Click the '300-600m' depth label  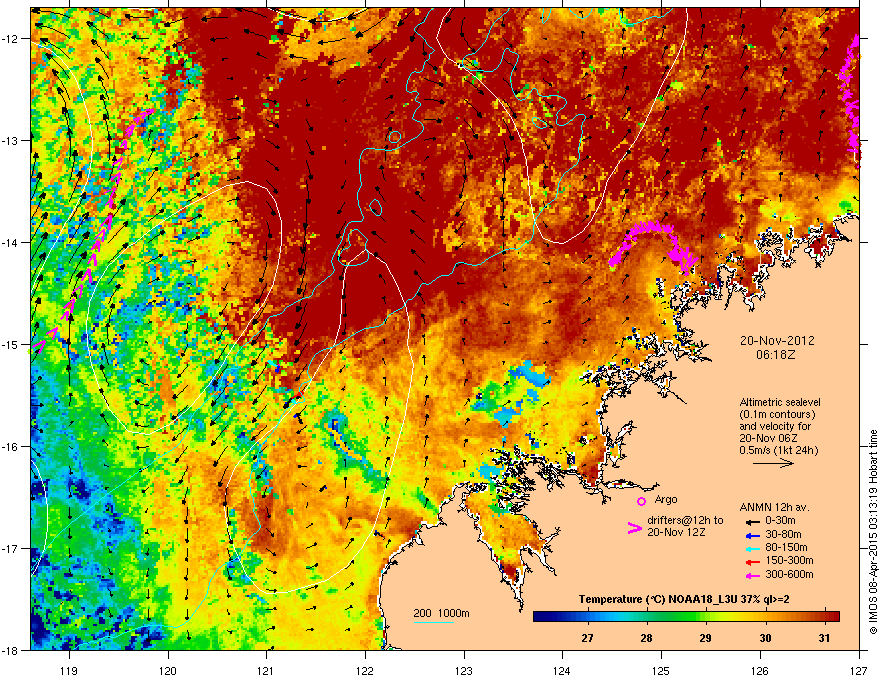click(x=789, y=574)
